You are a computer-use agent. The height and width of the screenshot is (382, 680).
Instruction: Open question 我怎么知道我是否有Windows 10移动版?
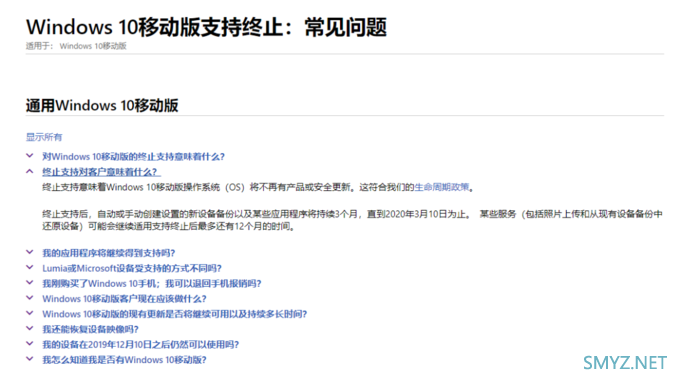(x=124, y=360)
